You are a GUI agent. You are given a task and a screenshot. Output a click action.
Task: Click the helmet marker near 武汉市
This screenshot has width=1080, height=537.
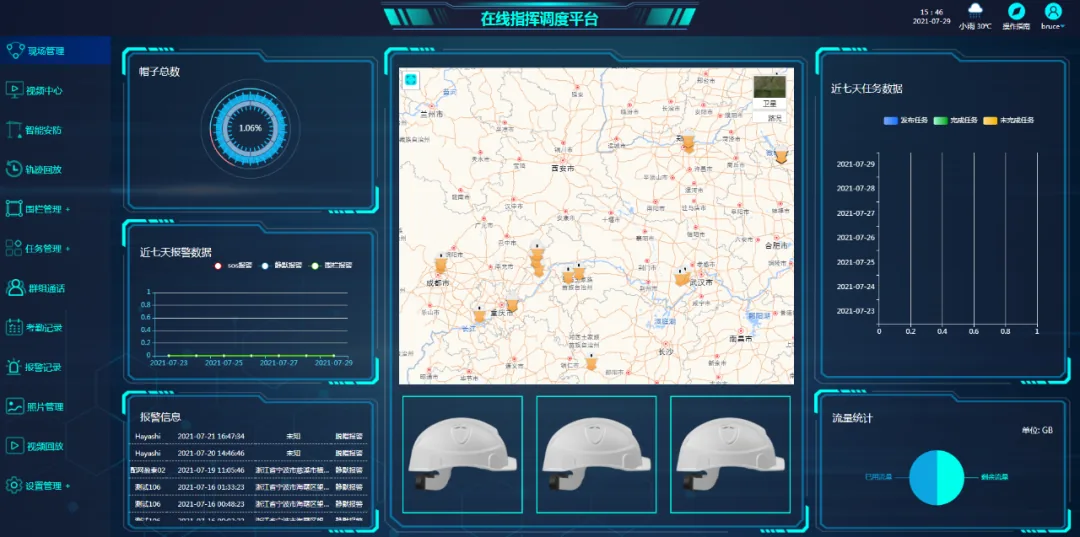click(x=681, y=276)
